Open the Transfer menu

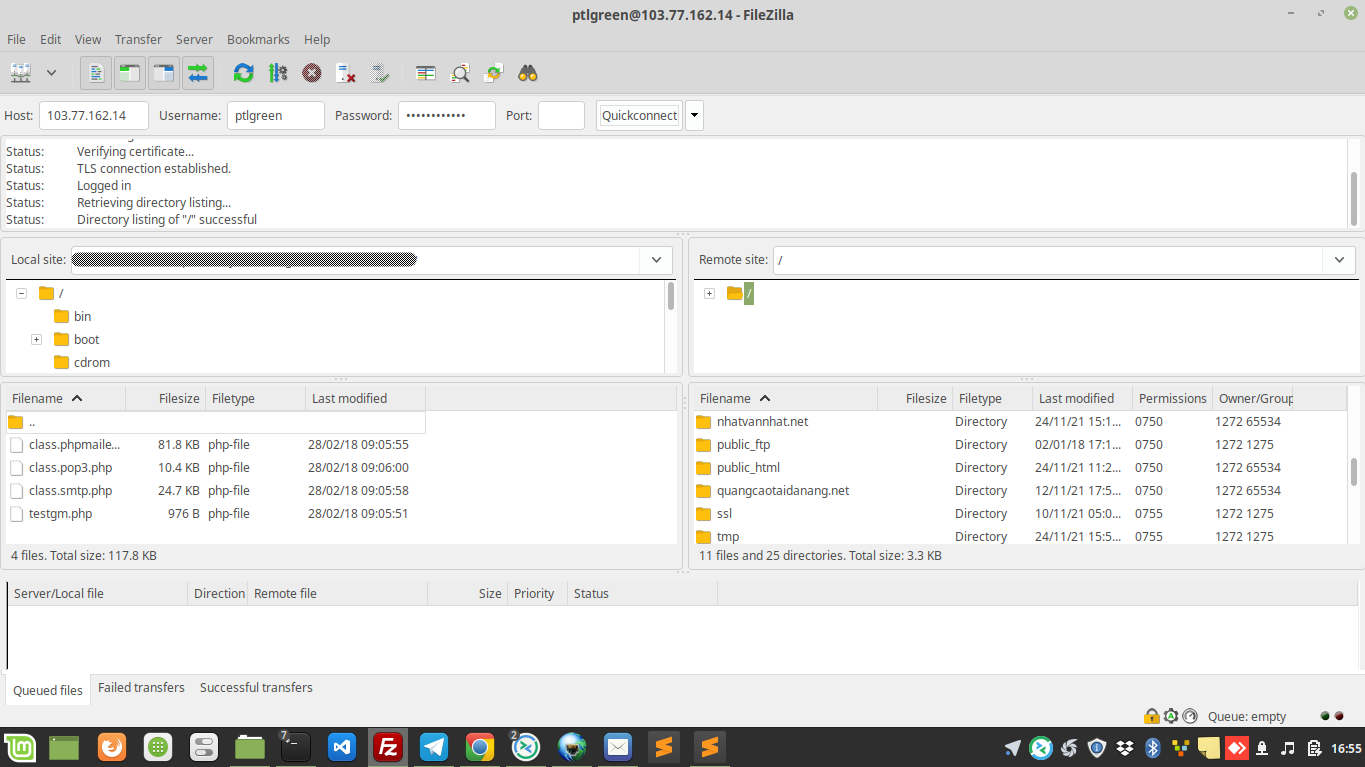(138, 39)
